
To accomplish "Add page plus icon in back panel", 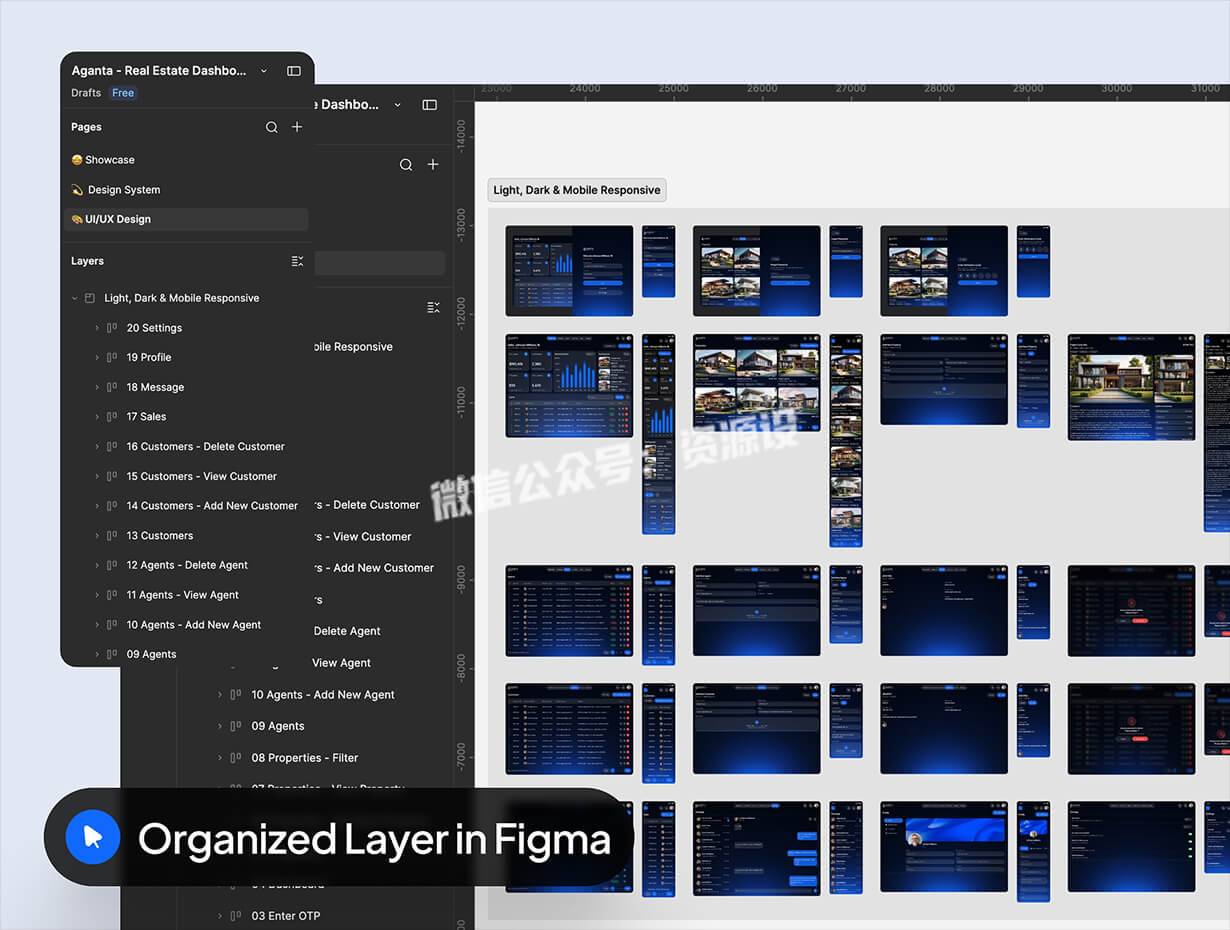I will click(x=433, y=165).
